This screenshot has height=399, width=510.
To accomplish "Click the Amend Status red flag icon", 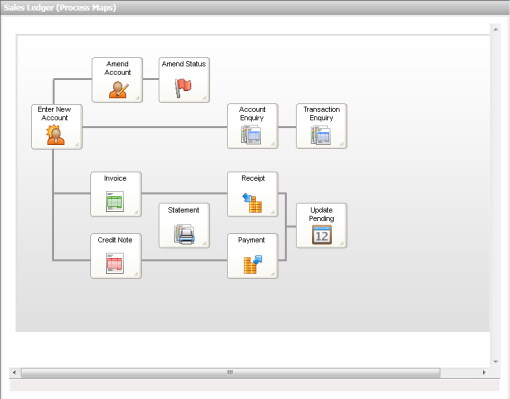I will [x=183, y=88].
